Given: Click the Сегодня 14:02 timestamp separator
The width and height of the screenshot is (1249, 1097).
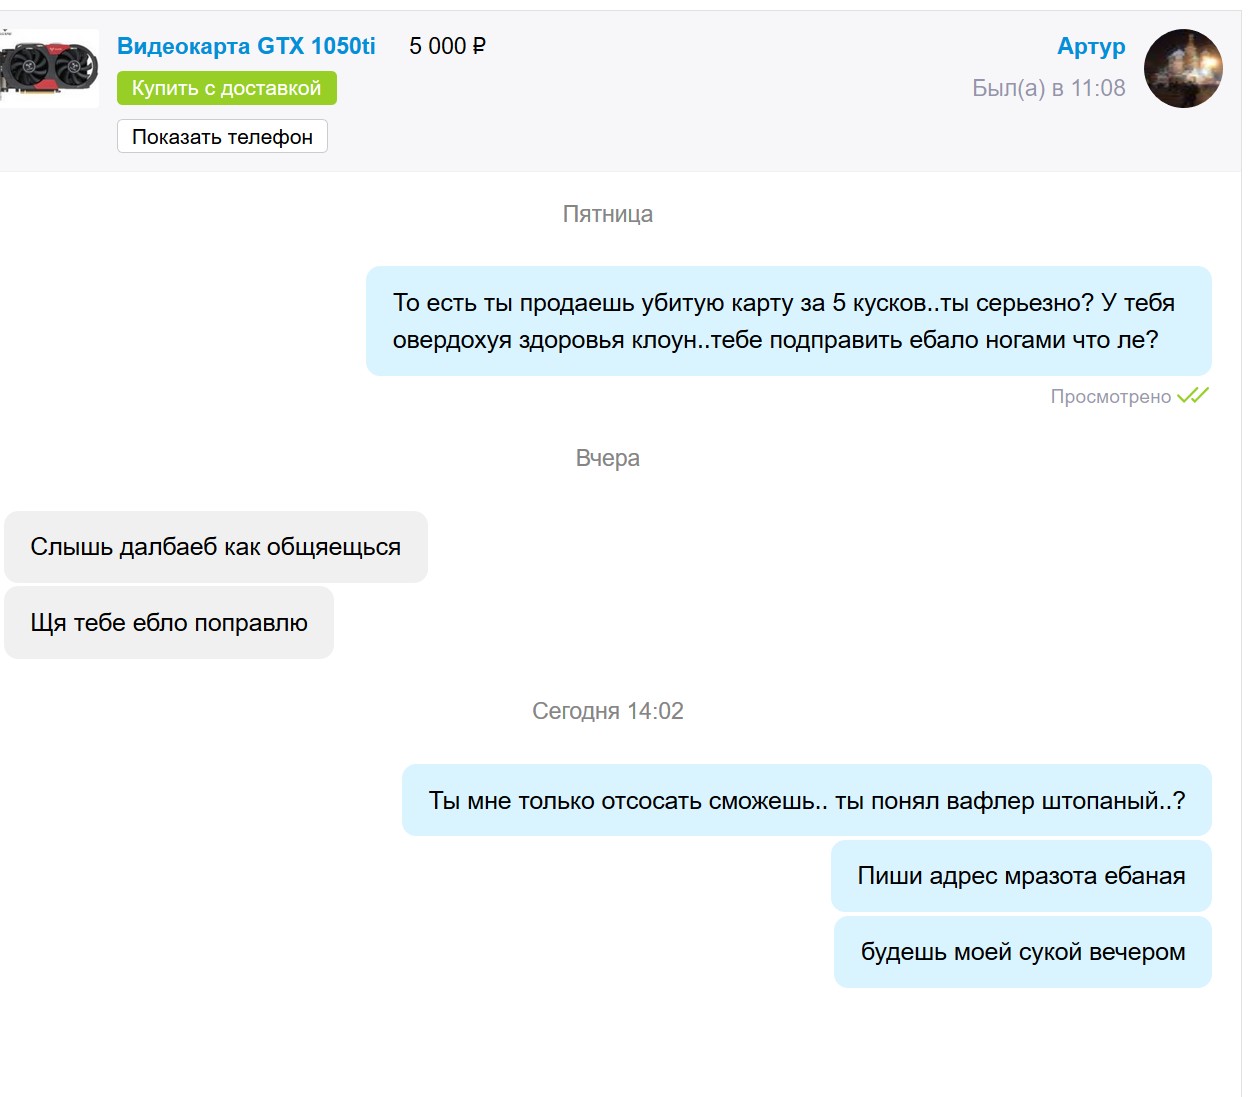Looking at the screenshot, I should pos(608,711).
